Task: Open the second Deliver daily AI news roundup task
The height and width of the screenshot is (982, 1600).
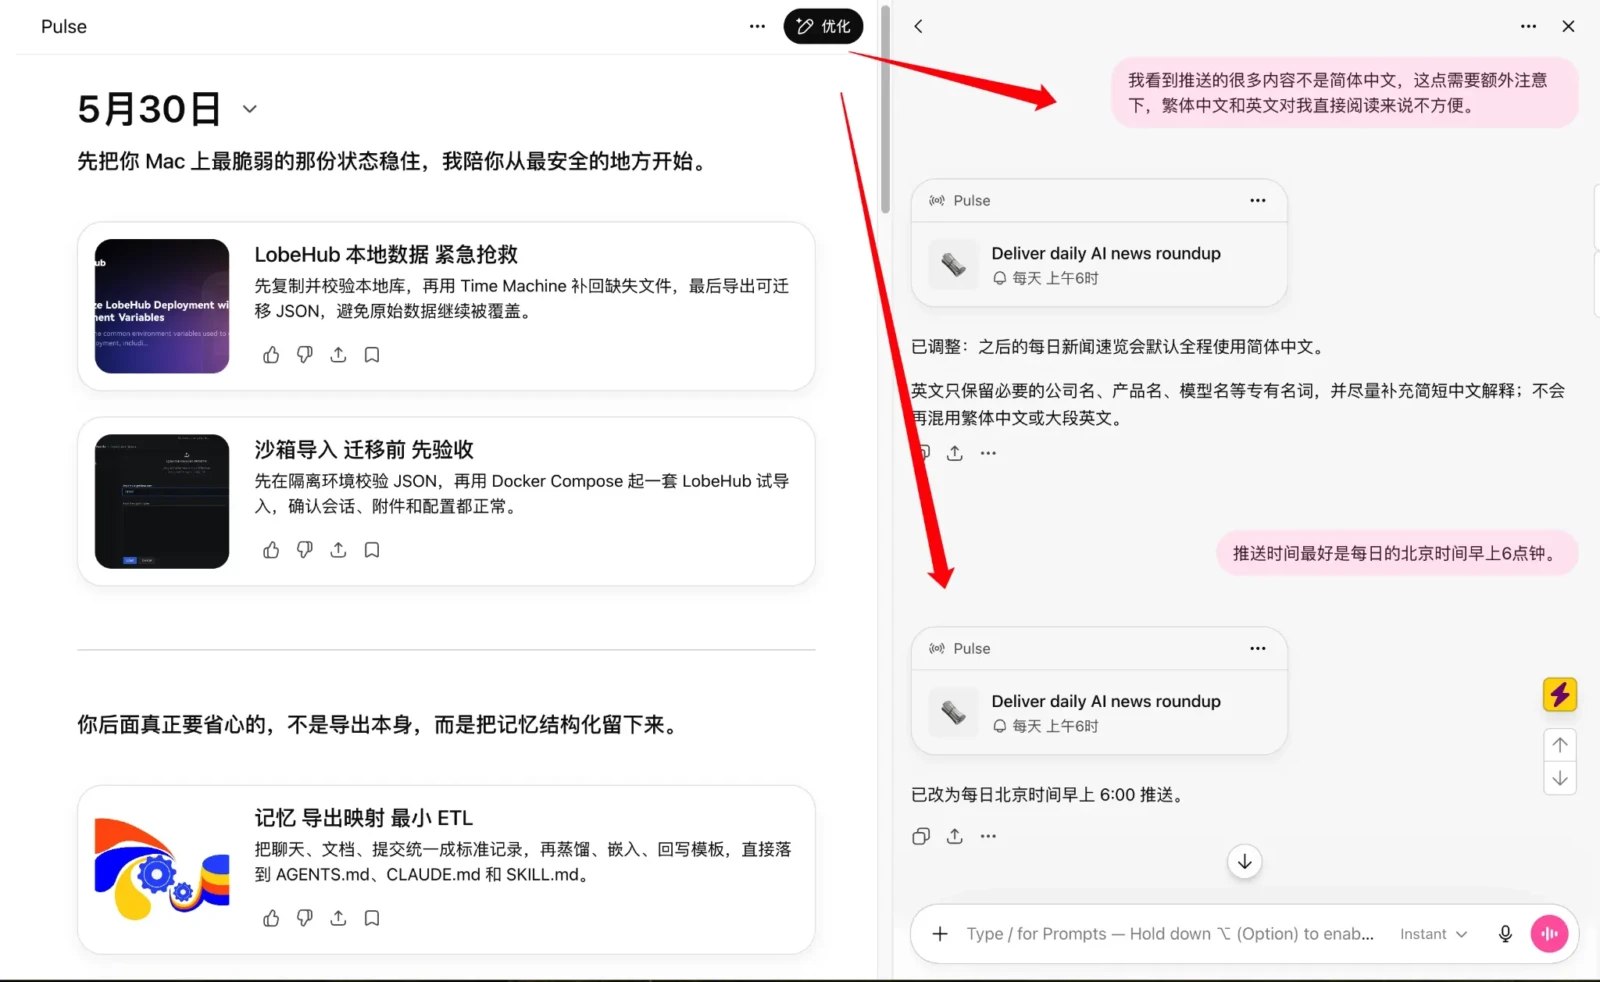Action: (1099, 712)
